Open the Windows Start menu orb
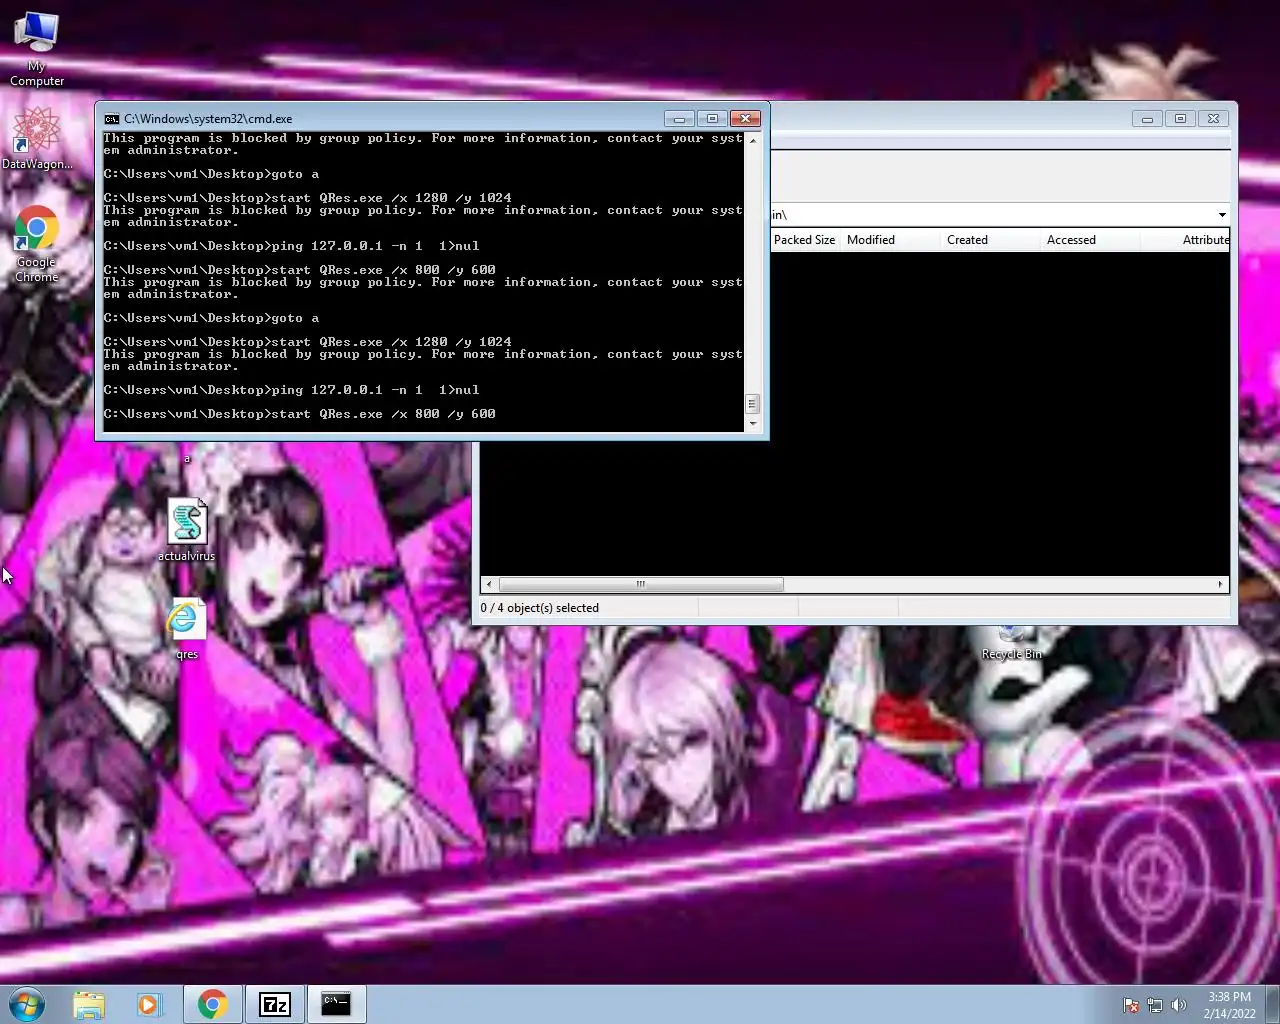This screenshot has height=1024, width=1280. pos(27,1004)
